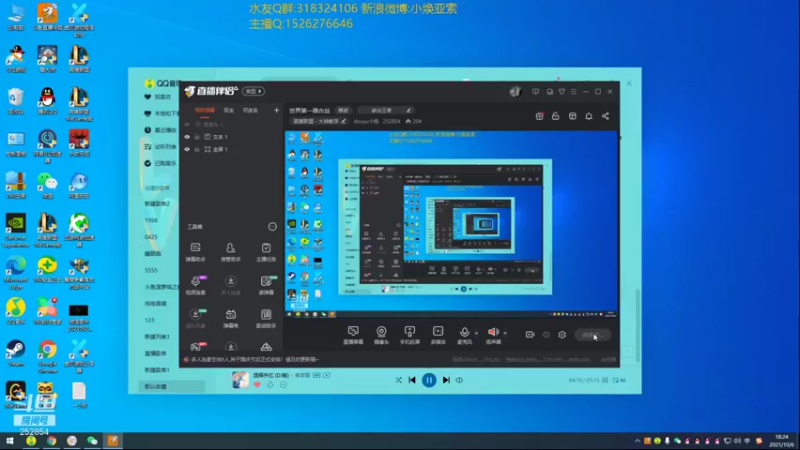Show hidden system tray icons chevron

point(637,441)
